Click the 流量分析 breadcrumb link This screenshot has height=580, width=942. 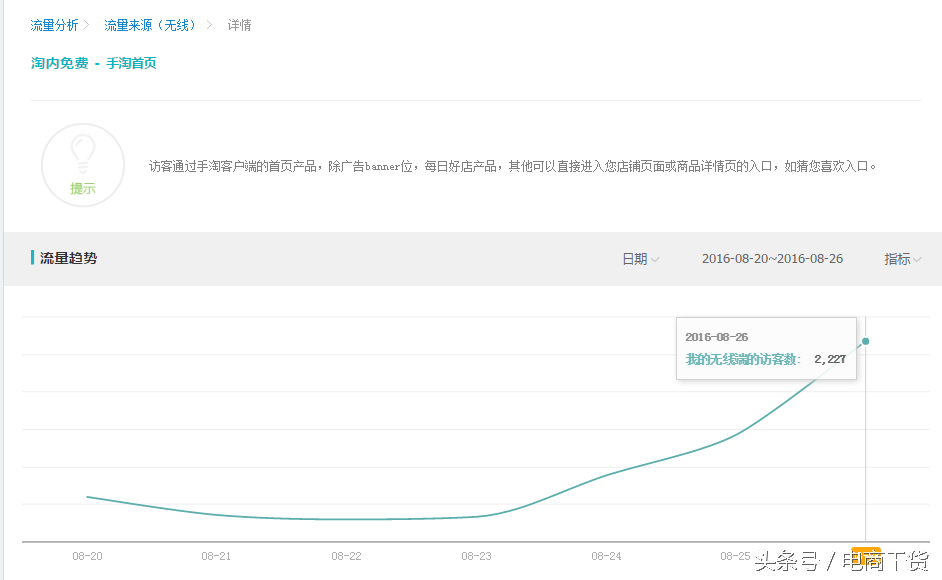(53, 25)
